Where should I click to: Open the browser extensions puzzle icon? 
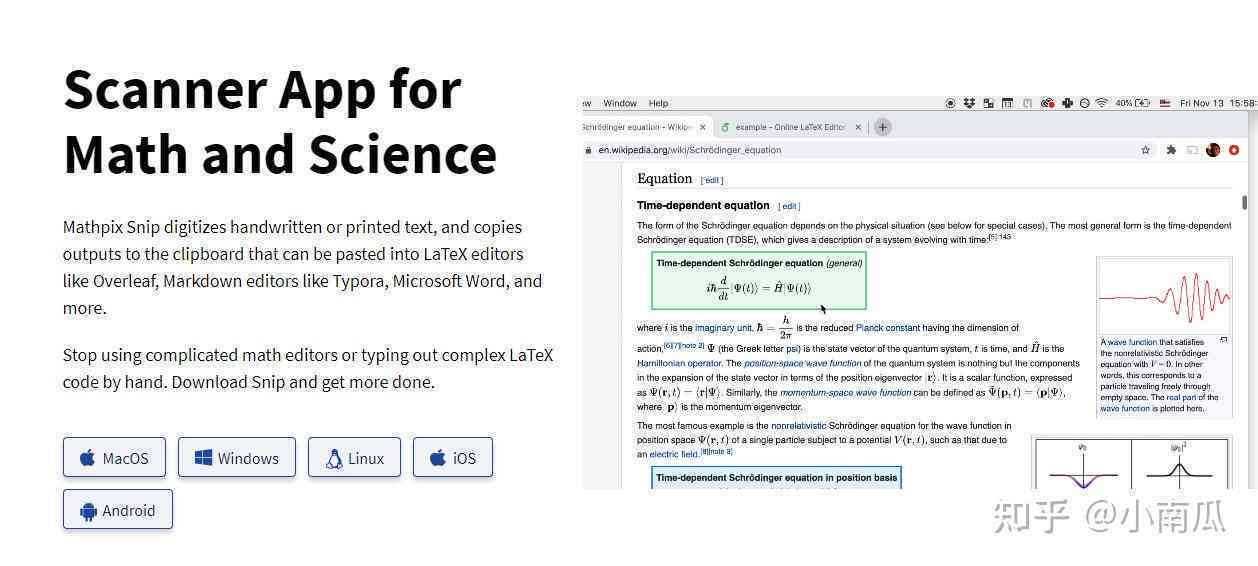click(x=1171, y=150)
